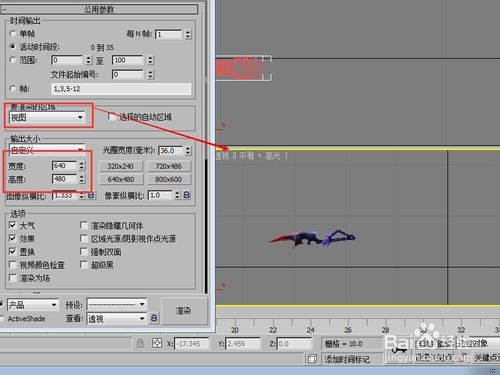Click the set key icon
Screen dimensions: 500x375
[398, 351]
